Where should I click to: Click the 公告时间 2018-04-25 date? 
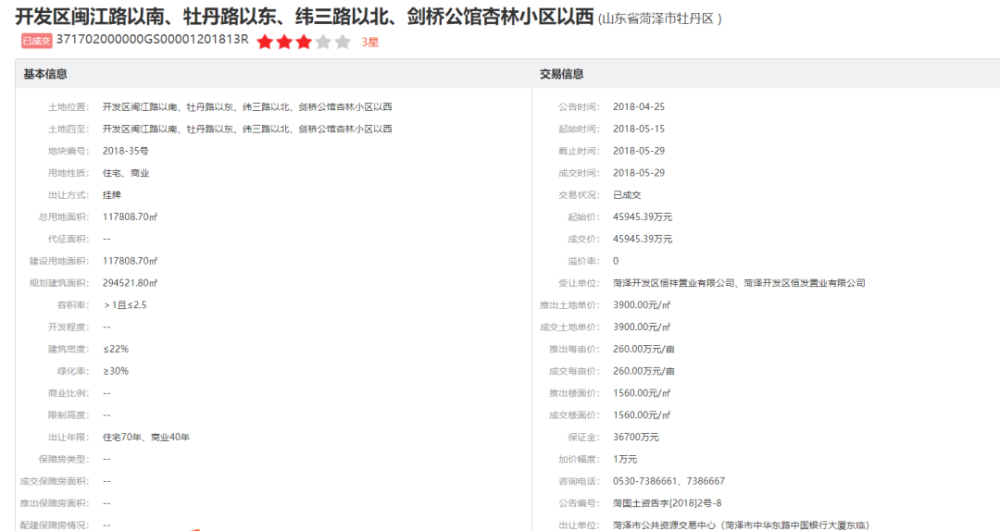pos(639,107)
